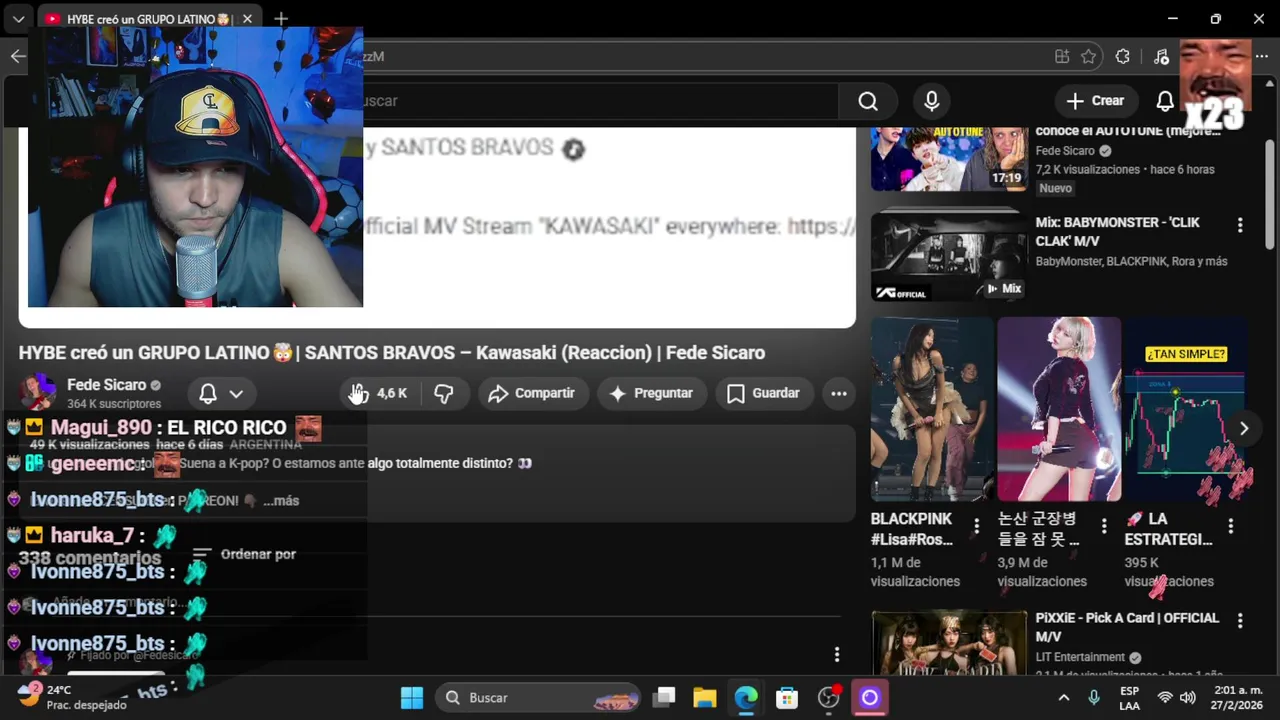Show next shorts with right chevron
1280x720 pixels.
click(x=1244, y=429)
